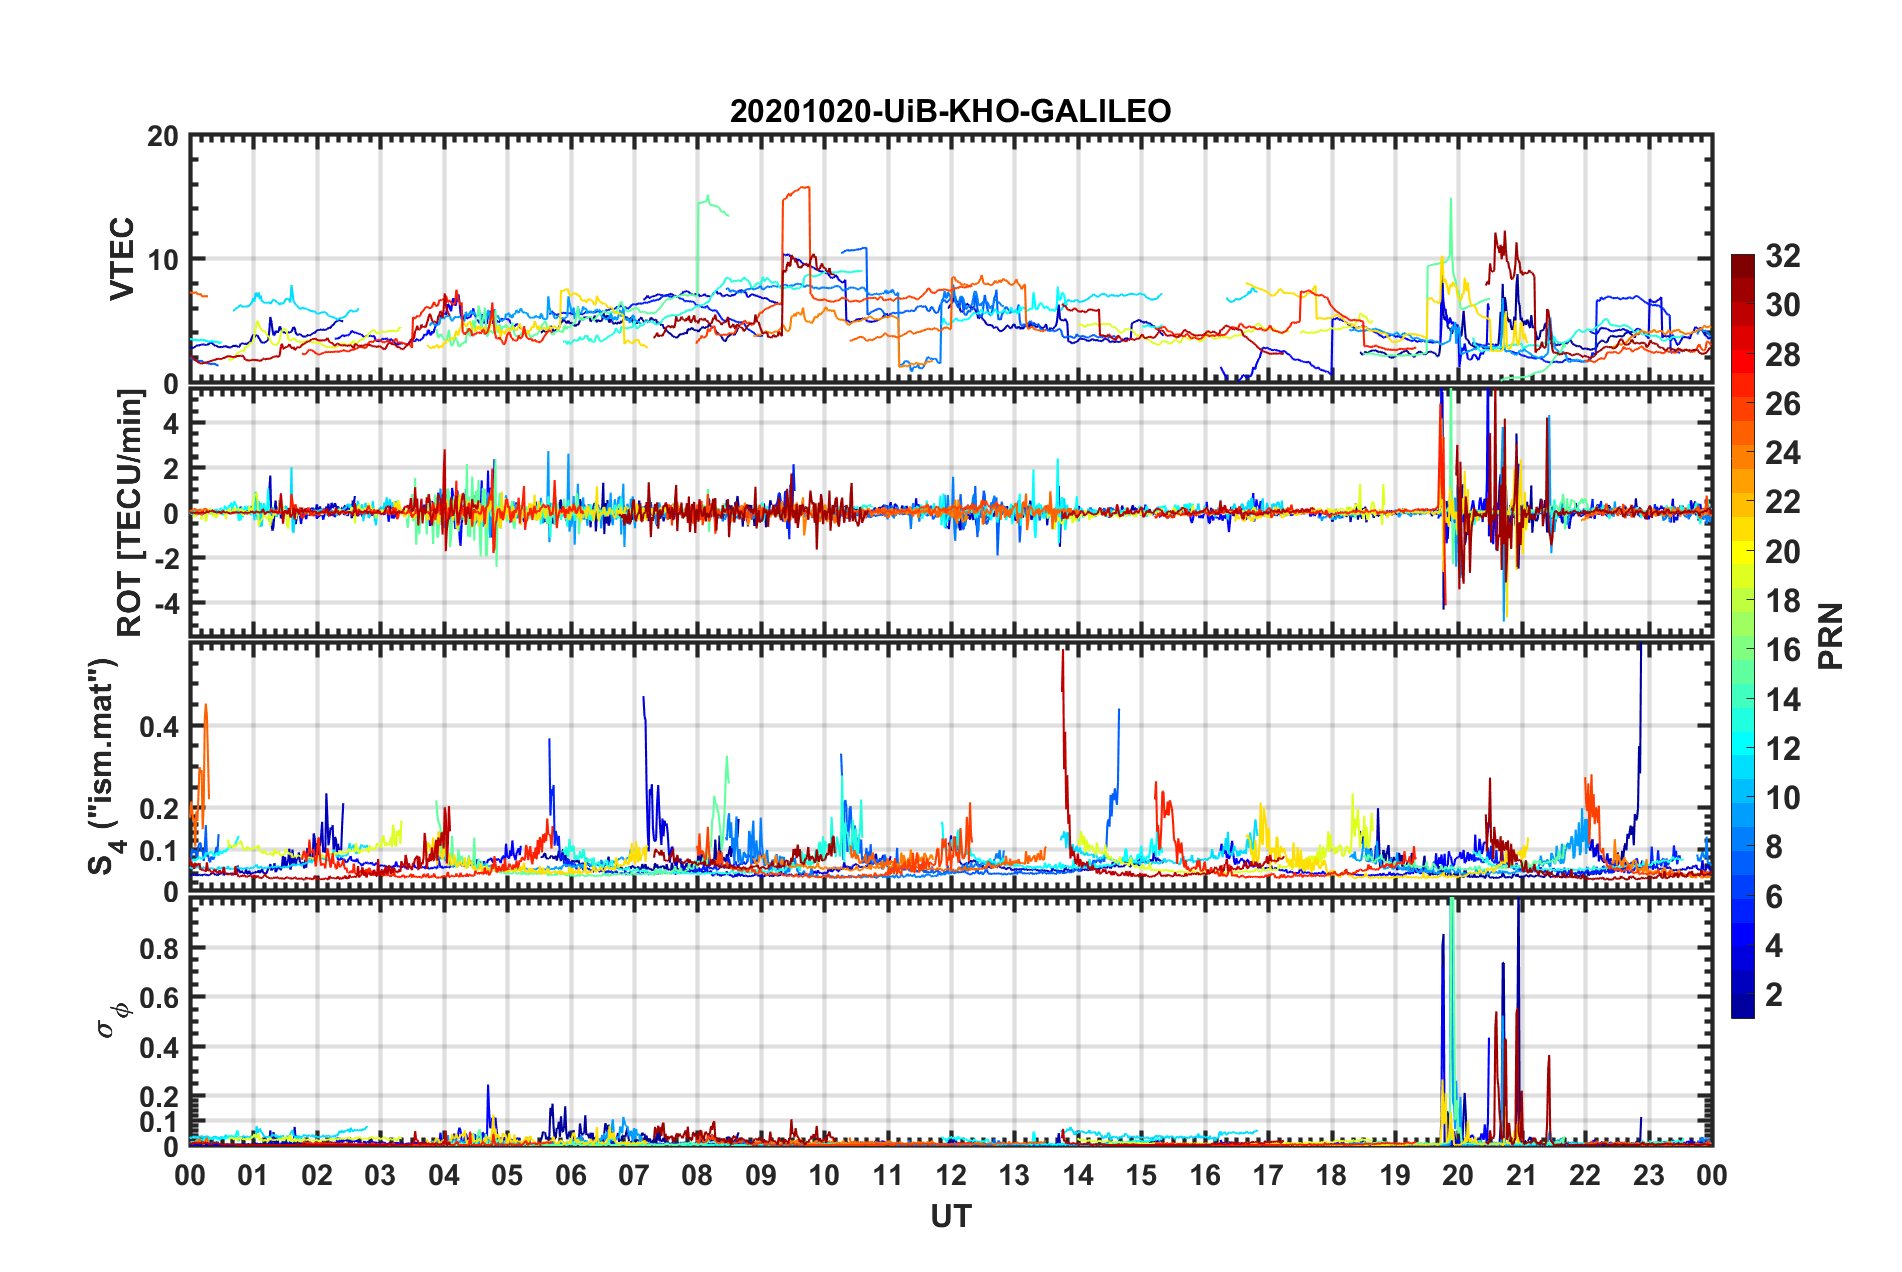This screenshot has height=1272, width=1902.
Task: Click the S4 ("ism.mat") axis label
Action: point(103,766)
